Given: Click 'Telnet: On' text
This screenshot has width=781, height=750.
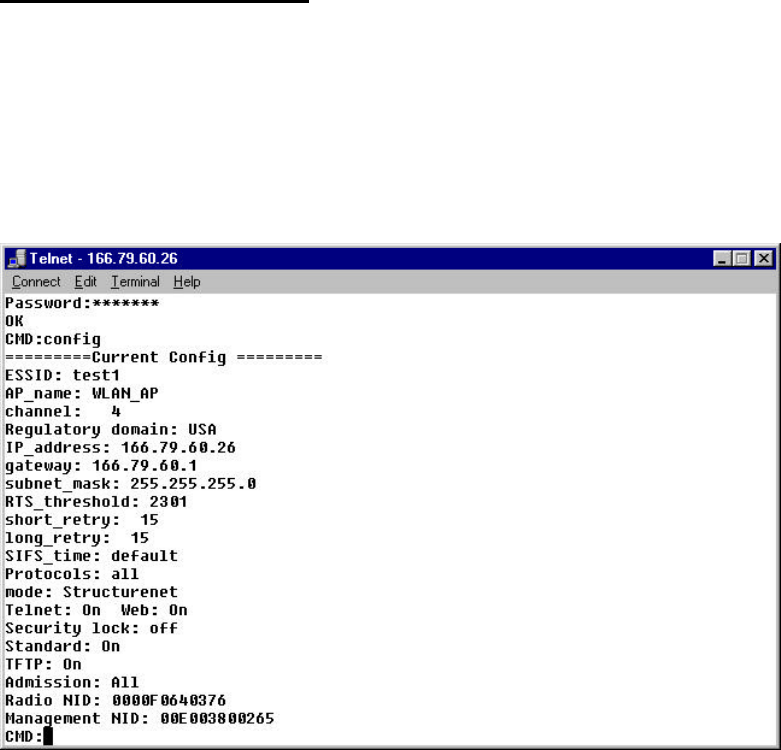Looking at the screenshot, I should point(53,611).
